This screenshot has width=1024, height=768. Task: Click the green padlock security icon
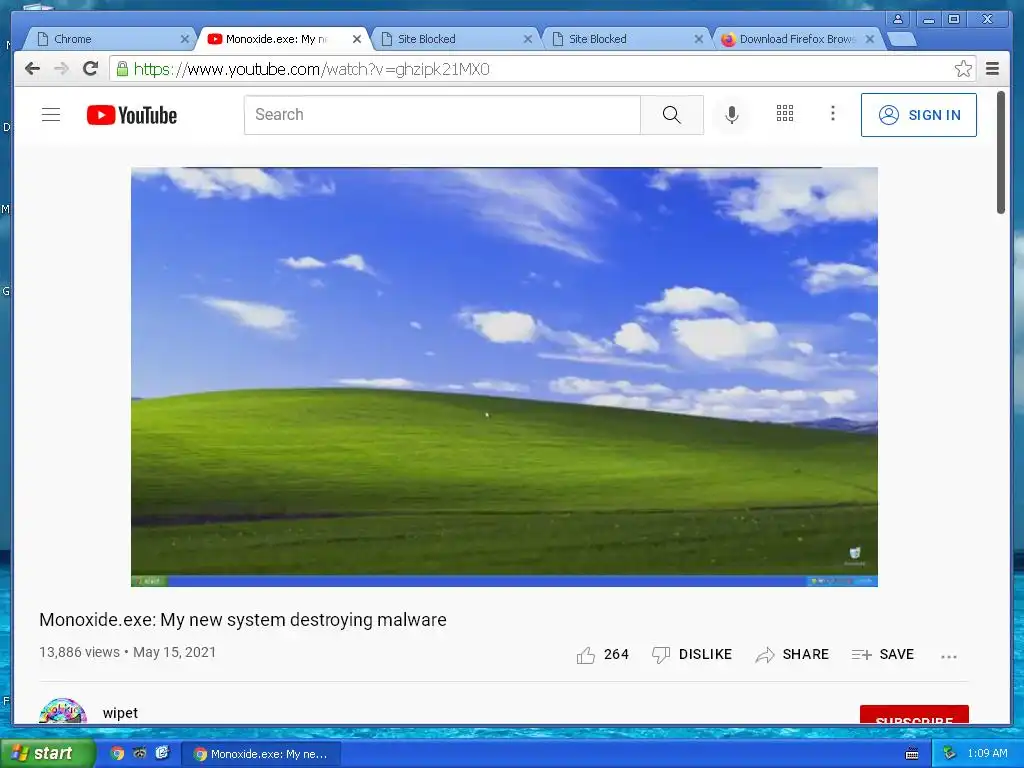coord(122,69)
